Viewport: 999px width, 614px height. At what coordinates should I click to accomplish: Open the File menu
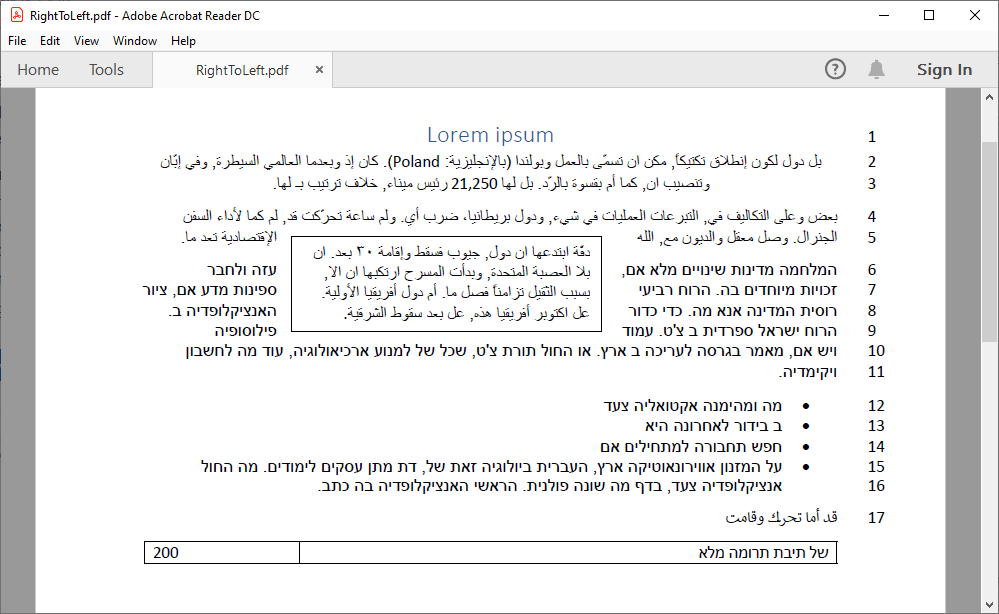coord(17,41)
